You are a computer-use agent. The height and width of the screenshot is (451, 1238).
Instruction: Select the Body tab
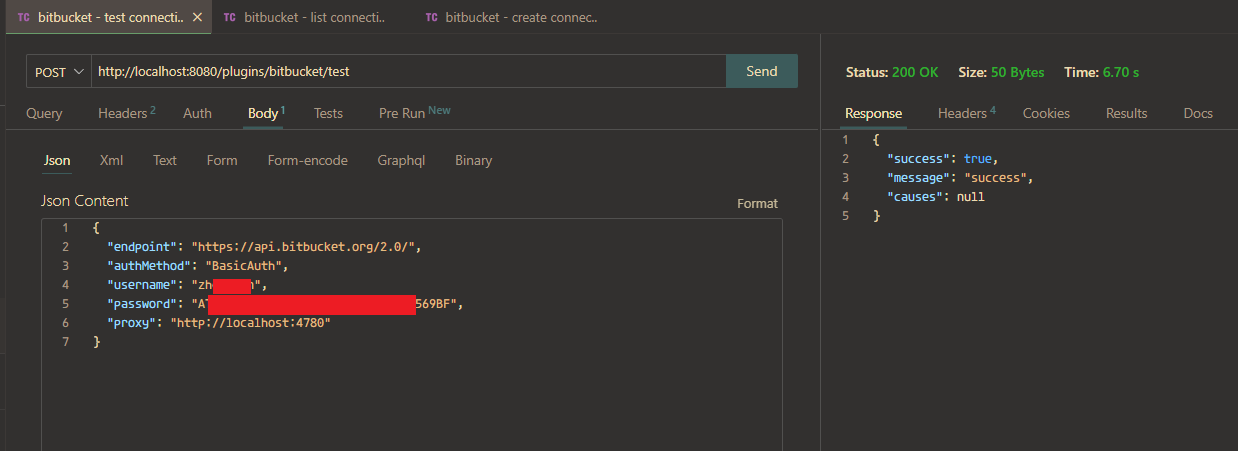[x=266, y=113]
